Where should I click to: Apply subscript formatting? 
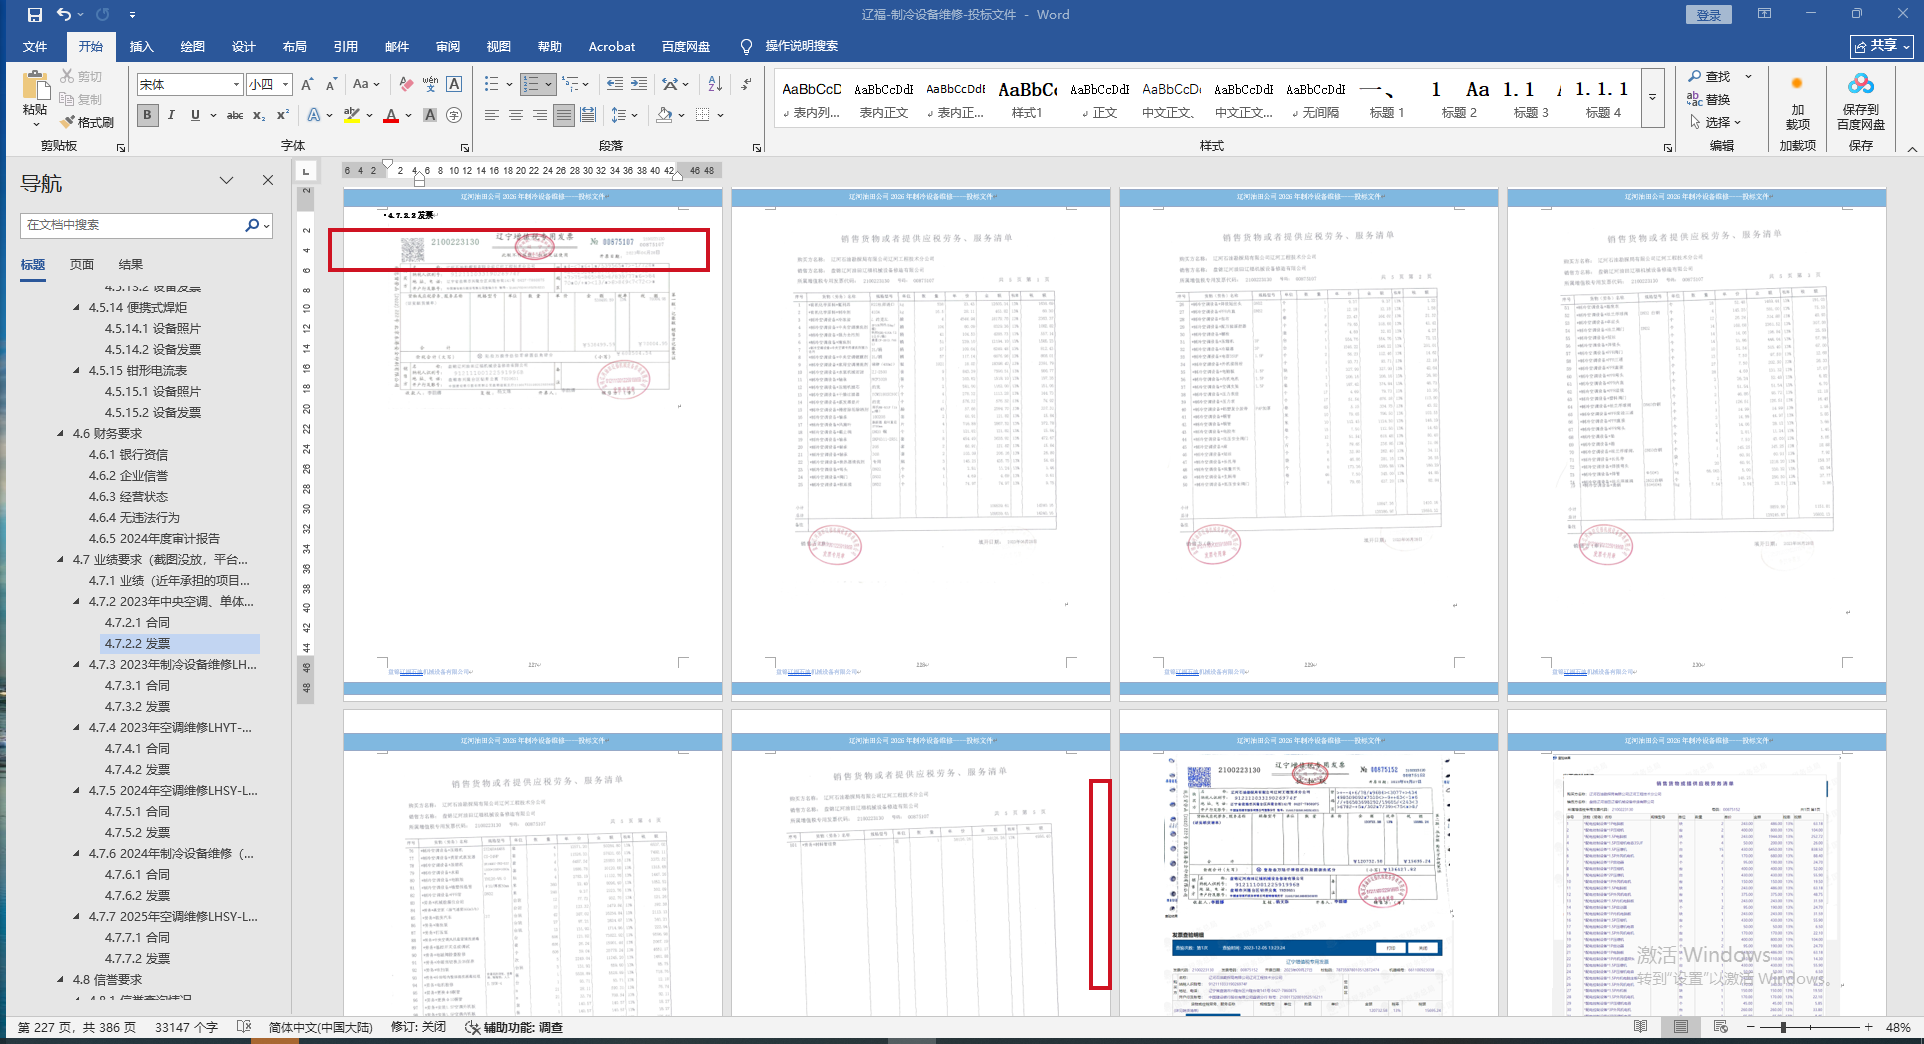pyautogui.click(x=259, y=115)
